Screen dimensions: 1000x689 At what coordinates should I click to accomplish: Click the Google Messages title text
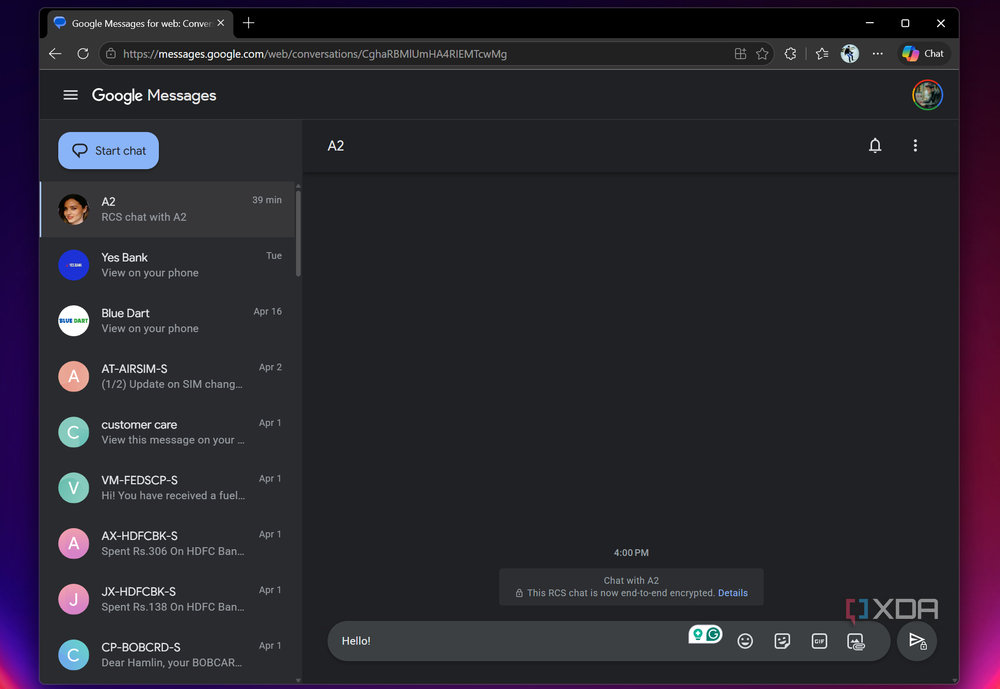154,95
